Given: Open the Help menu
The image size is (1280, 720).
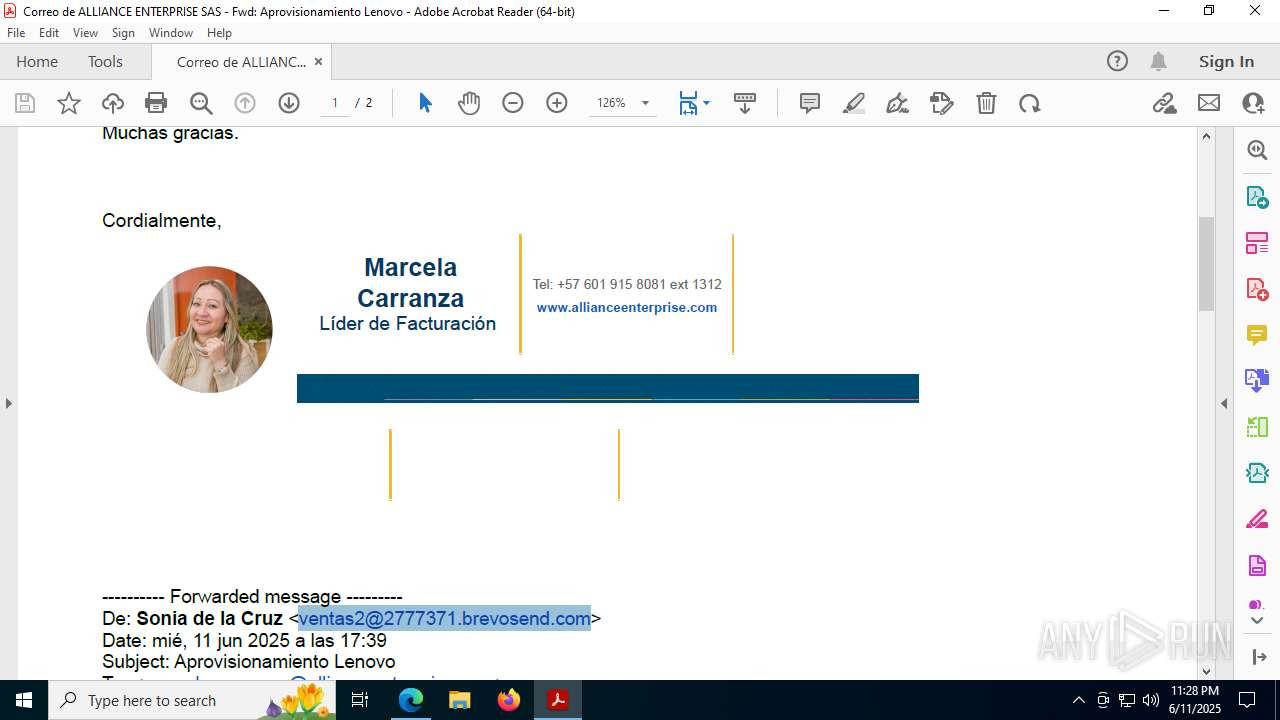Looking at the screenshot, I should click(x=219, y=33).
